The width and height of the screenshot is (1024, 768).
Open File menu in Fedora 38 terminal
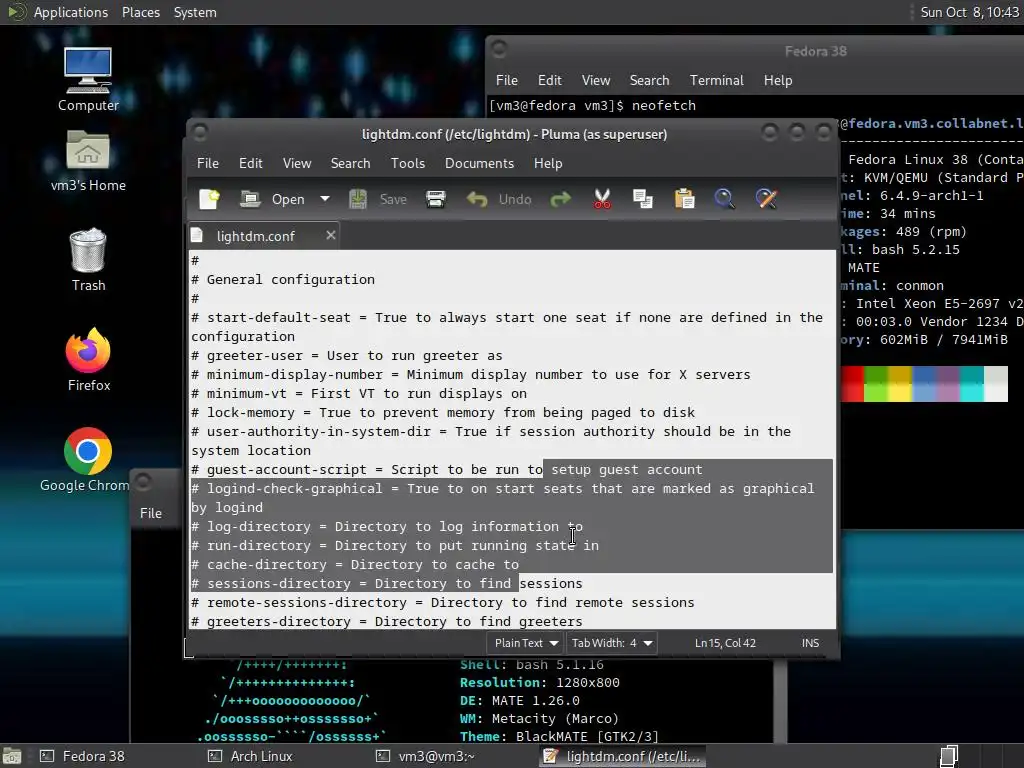coord(506,80)
